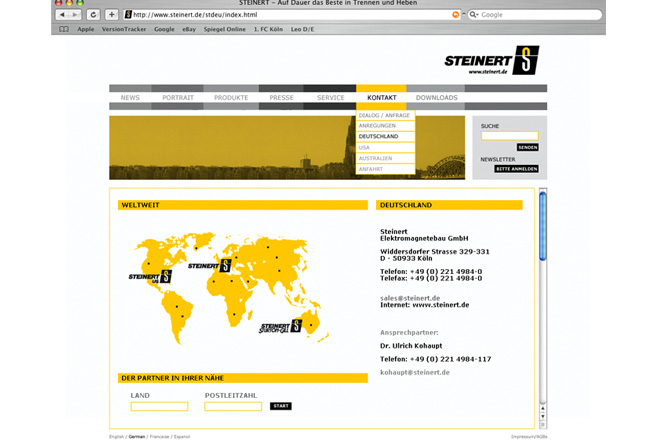The width and height of the screenshot is (650, 446).
Task: Open the Google bookmark in the bookmarks bar
Action: click(164, 29)
